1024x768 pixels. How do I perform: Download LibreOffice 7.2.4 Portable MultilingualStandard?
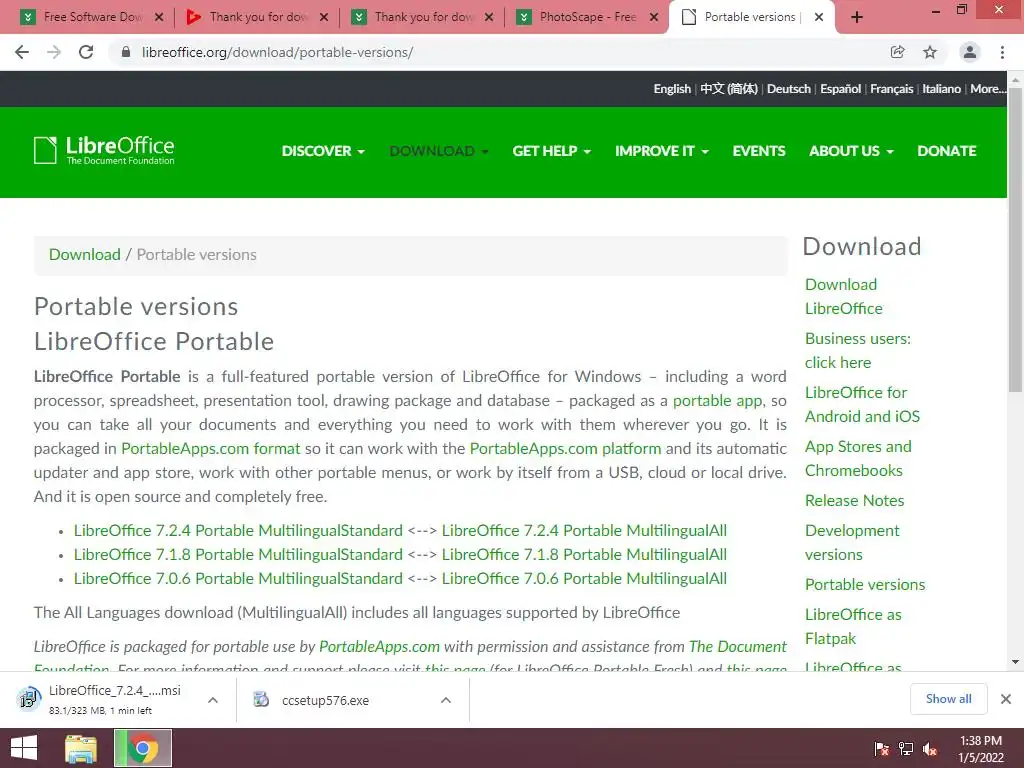pyautogui.click(x=238, y=530)
